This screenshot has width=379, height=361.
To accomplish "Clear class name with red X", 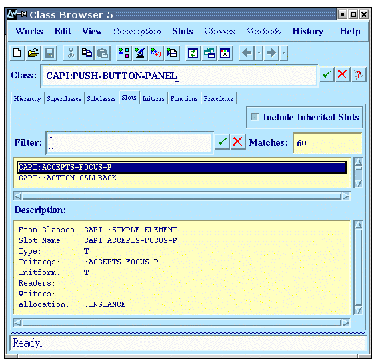I will pos(342,74).
